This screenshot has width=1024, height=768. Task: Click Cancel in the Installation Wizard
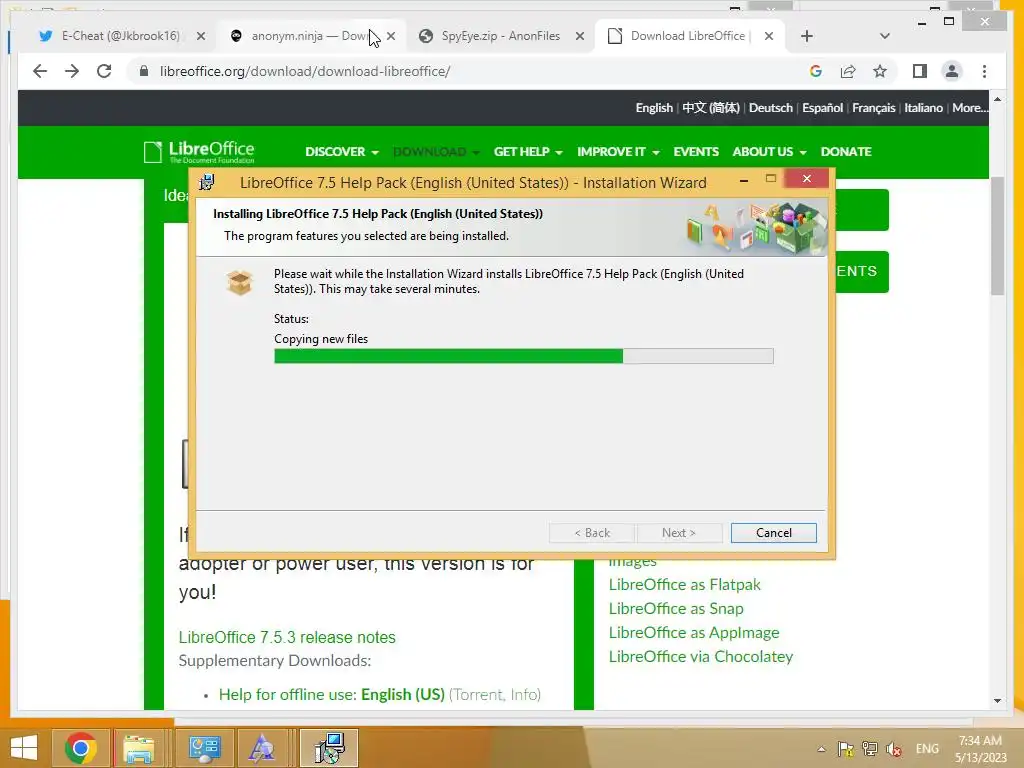click(x=773, y=533)
